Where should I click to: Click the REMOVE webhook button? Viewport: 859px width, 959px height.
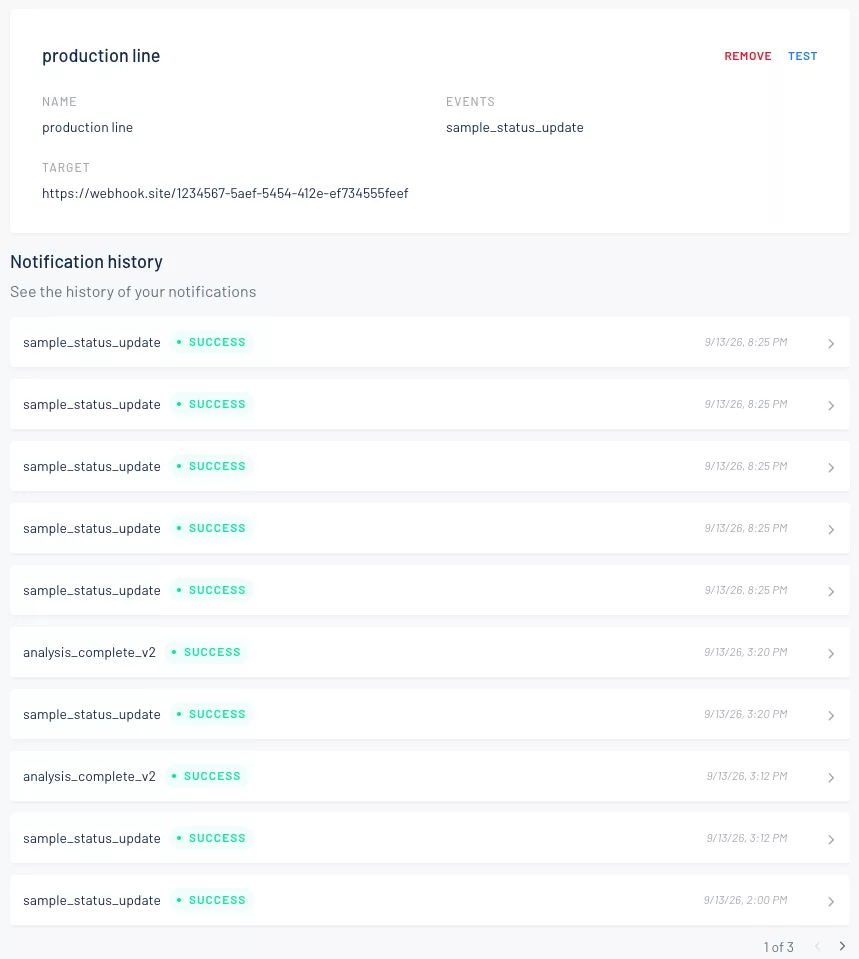pyautogui.click(x=748, y=56)
